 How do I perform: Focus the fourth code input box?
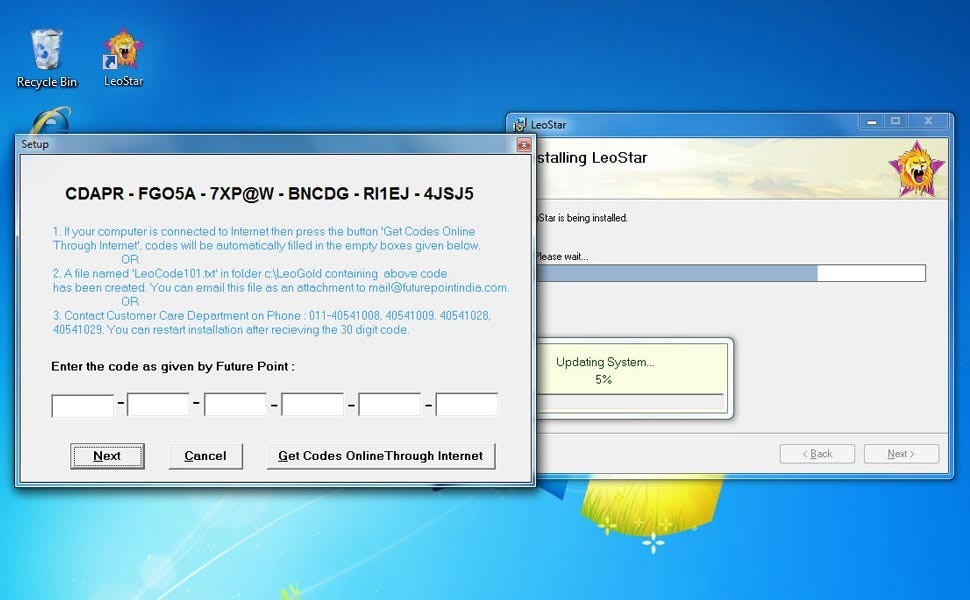coord(312,404)
